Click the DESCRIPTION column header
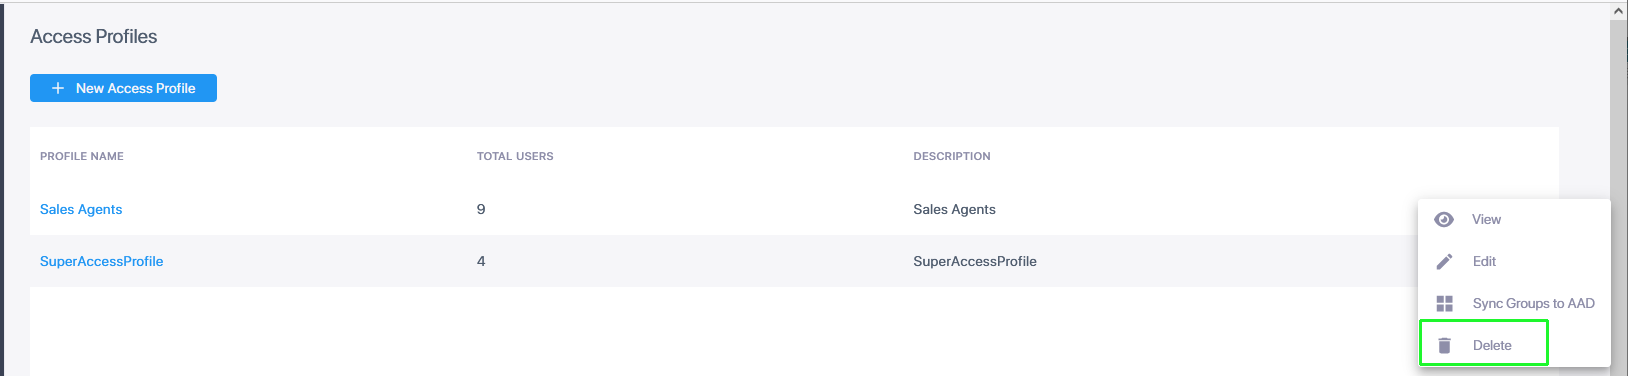The height and width of the screenshot is (376, 1628). tap(952, 156)
